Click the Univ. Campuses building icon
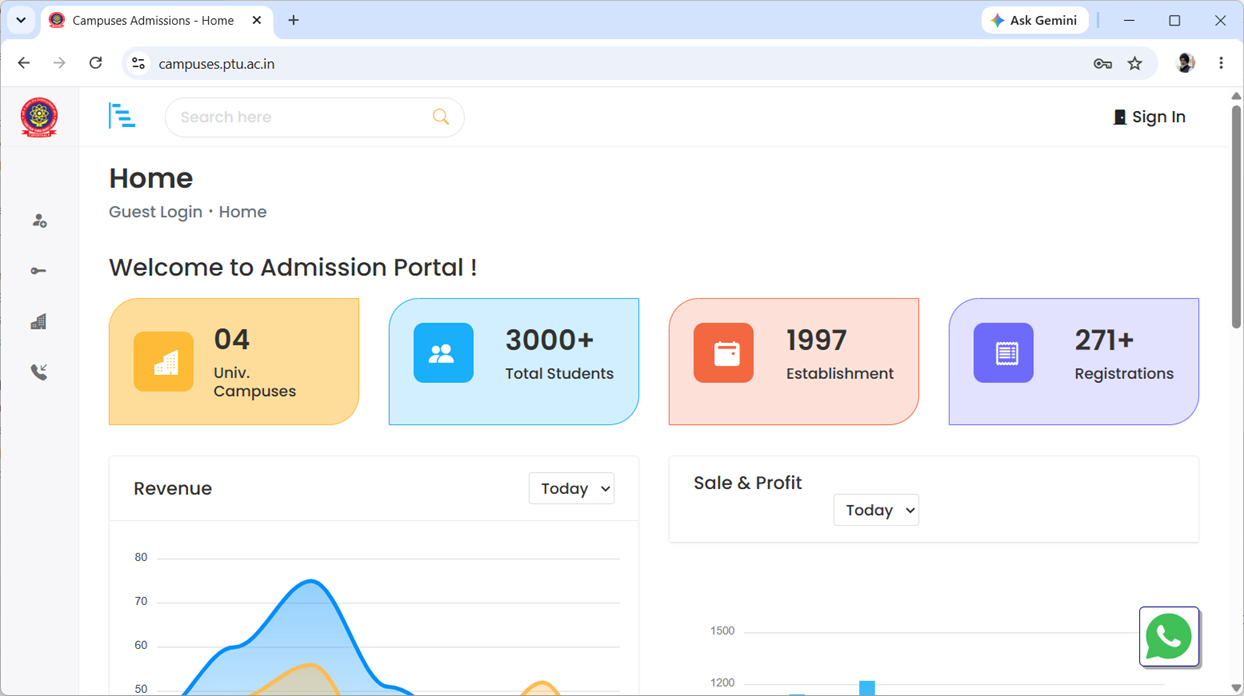 point(164,361)
